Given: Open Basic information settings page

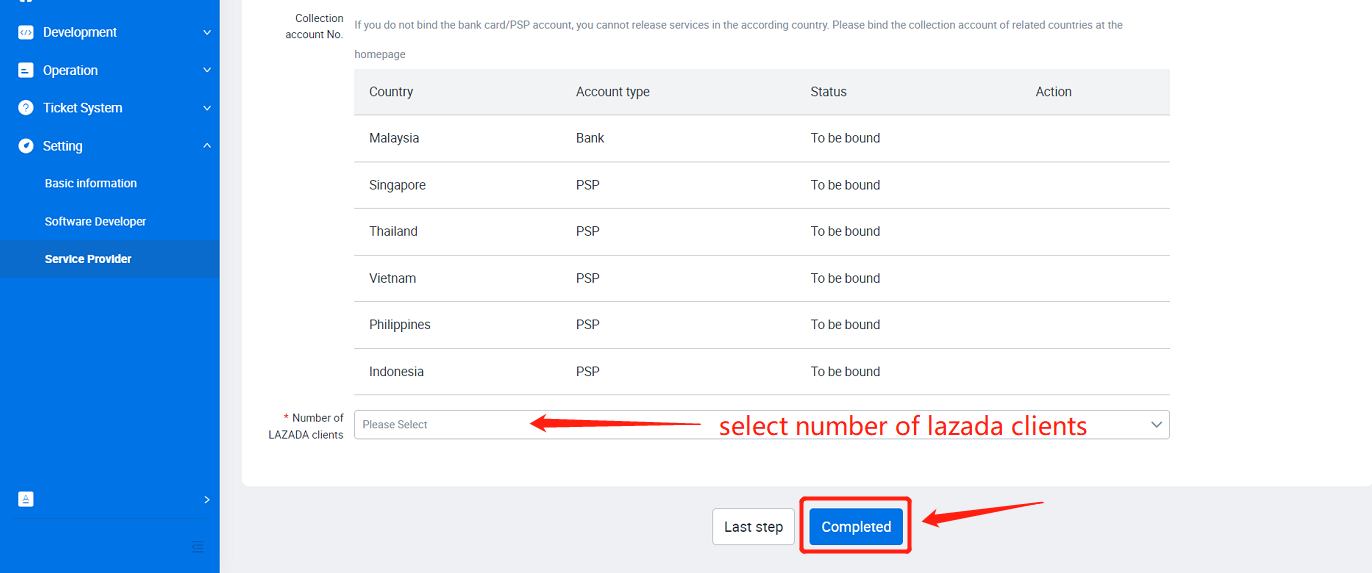Looking at the screenshot, I should point(91,183).
